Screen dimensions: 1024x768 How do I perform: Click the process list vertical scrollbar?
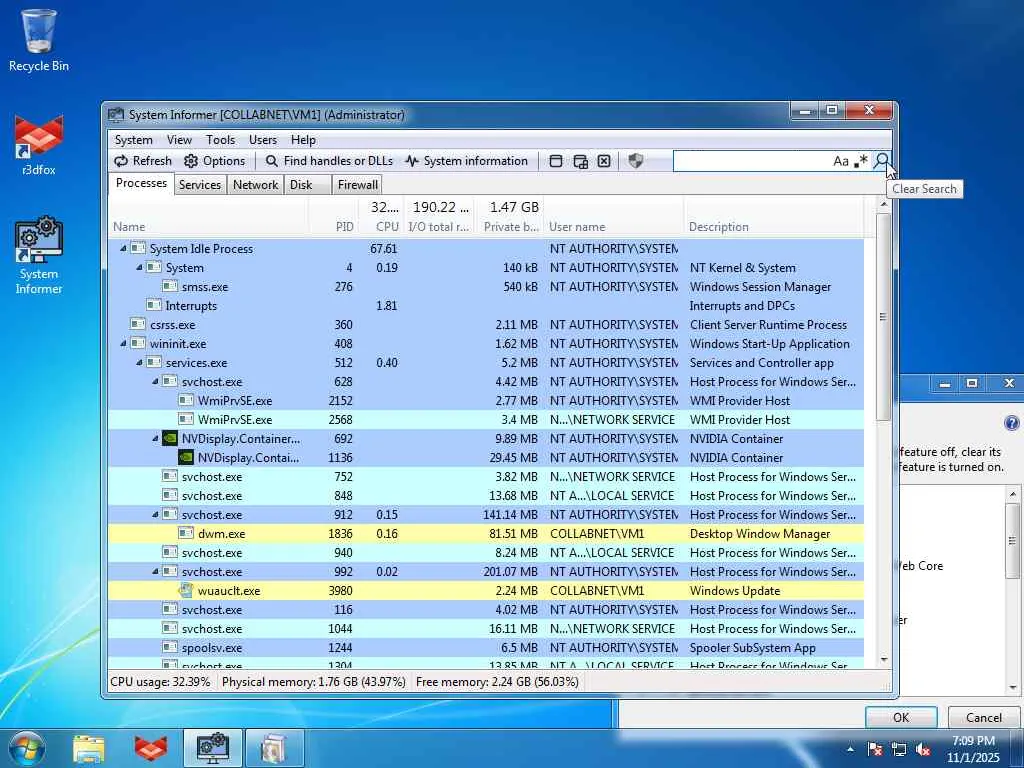click(883, 316)
